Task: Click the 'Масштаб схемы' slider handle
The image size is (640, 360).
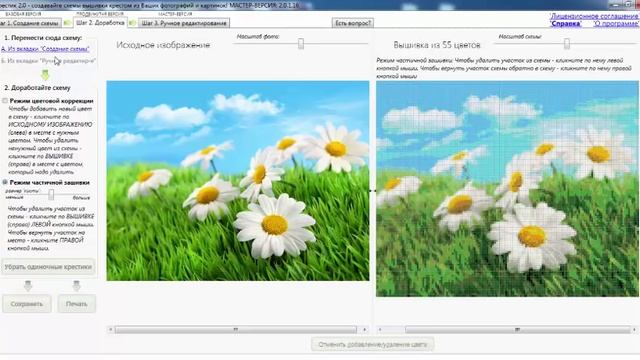Action: click(x=567, y=43)
